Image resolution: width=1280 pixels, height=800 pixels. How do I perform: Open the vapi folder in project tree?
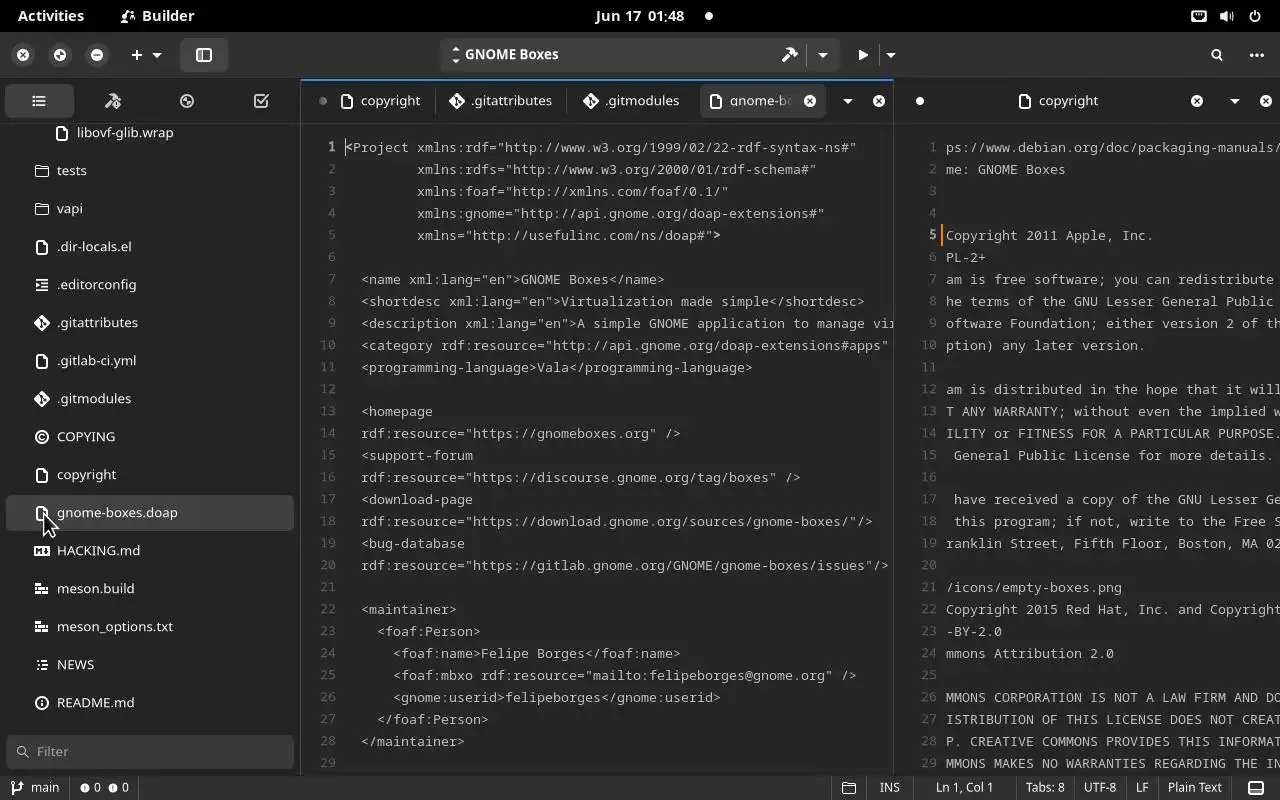(150, 209)
